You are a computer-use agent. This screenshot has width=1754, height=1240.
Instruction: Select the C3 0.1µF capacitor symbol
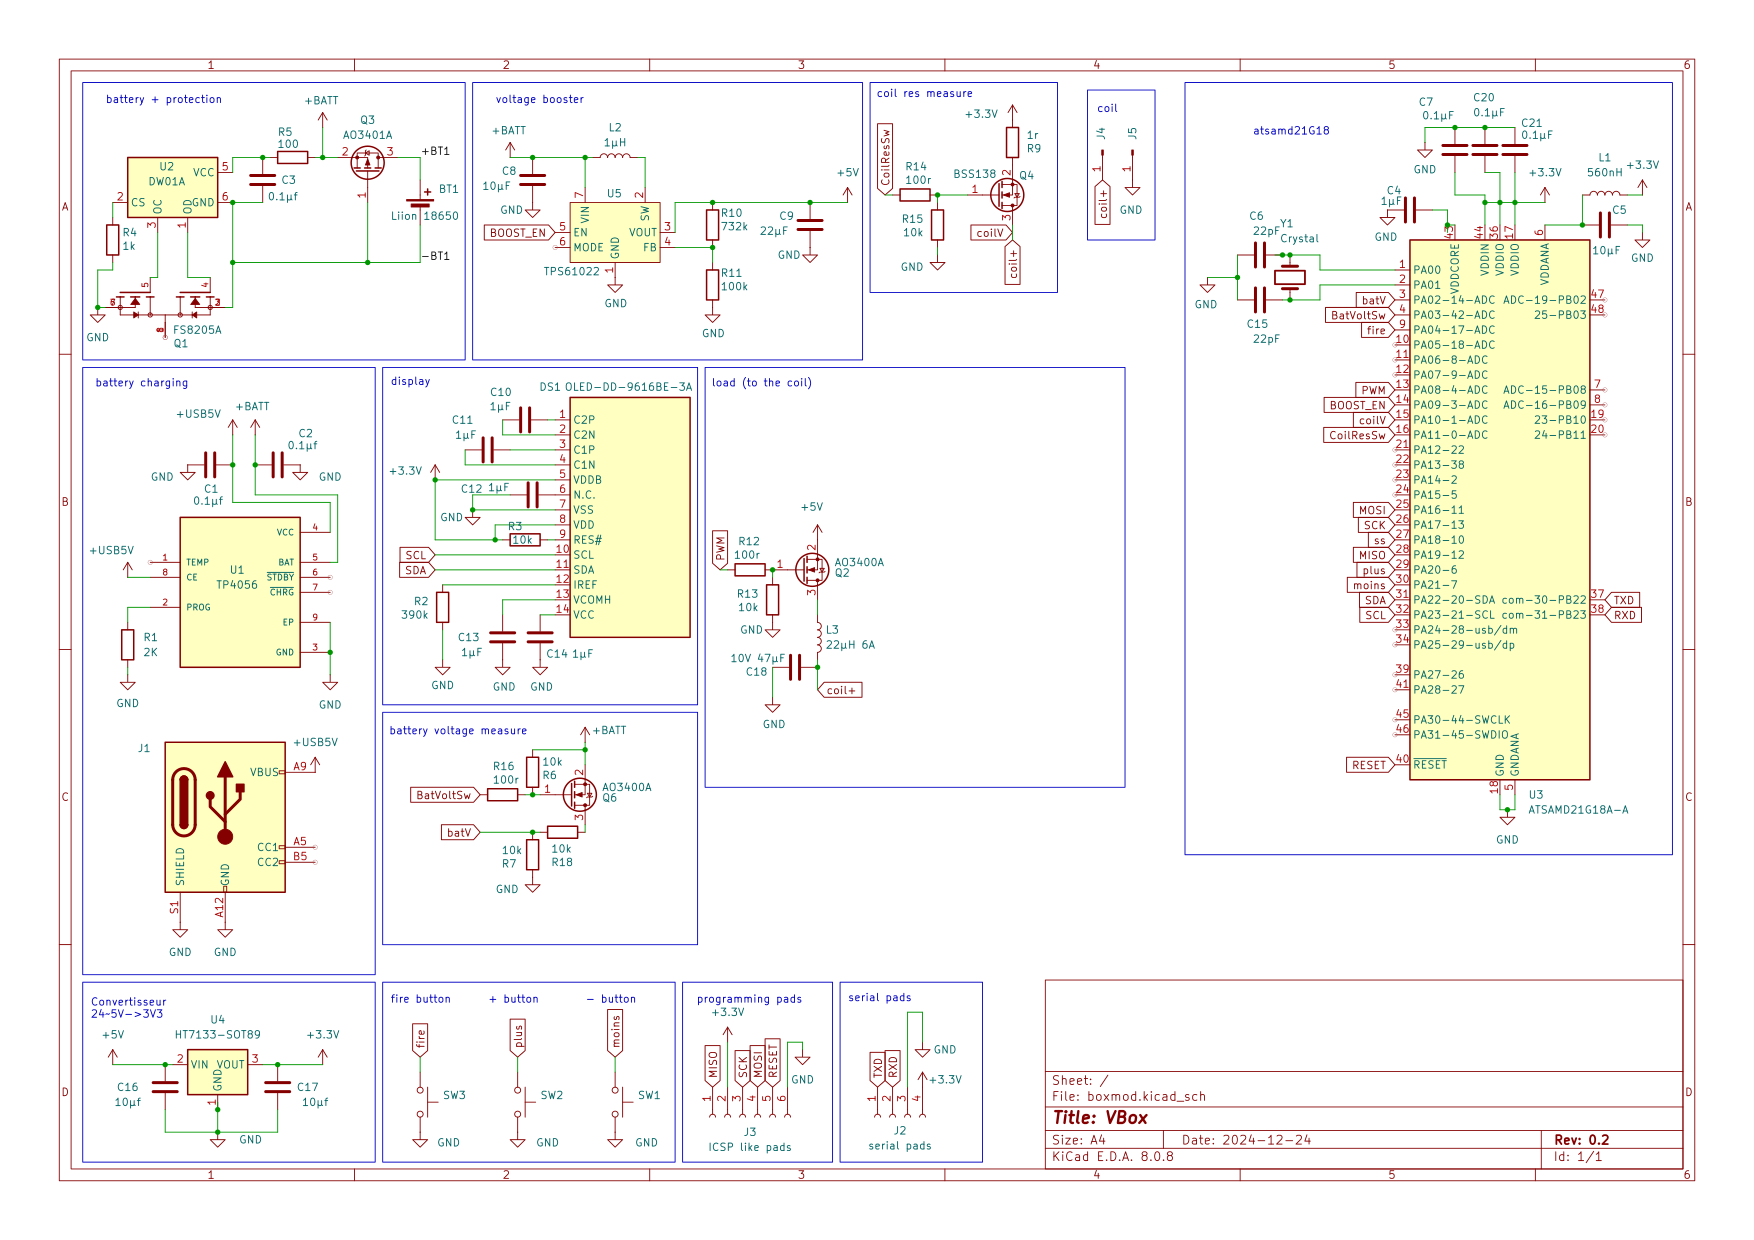pyautogui.click(x=262, y=180)
